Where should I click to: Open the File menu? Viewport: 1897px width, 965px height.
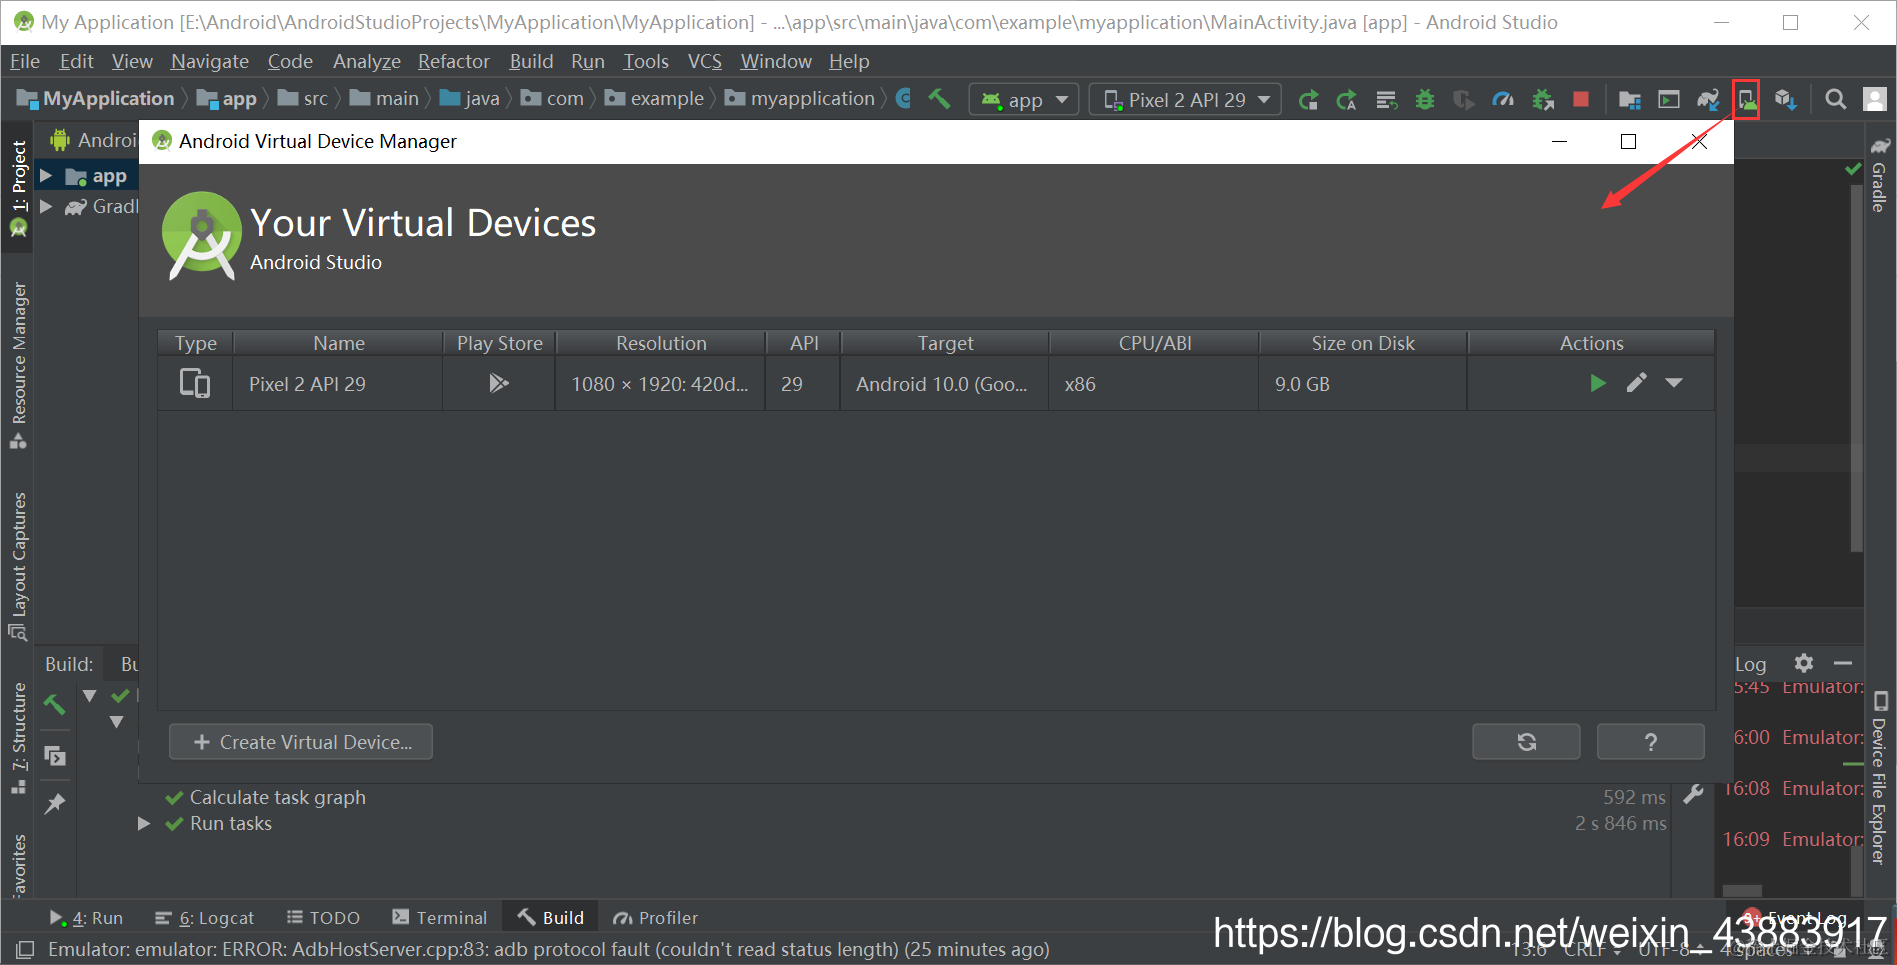click(x=25, y=61)
